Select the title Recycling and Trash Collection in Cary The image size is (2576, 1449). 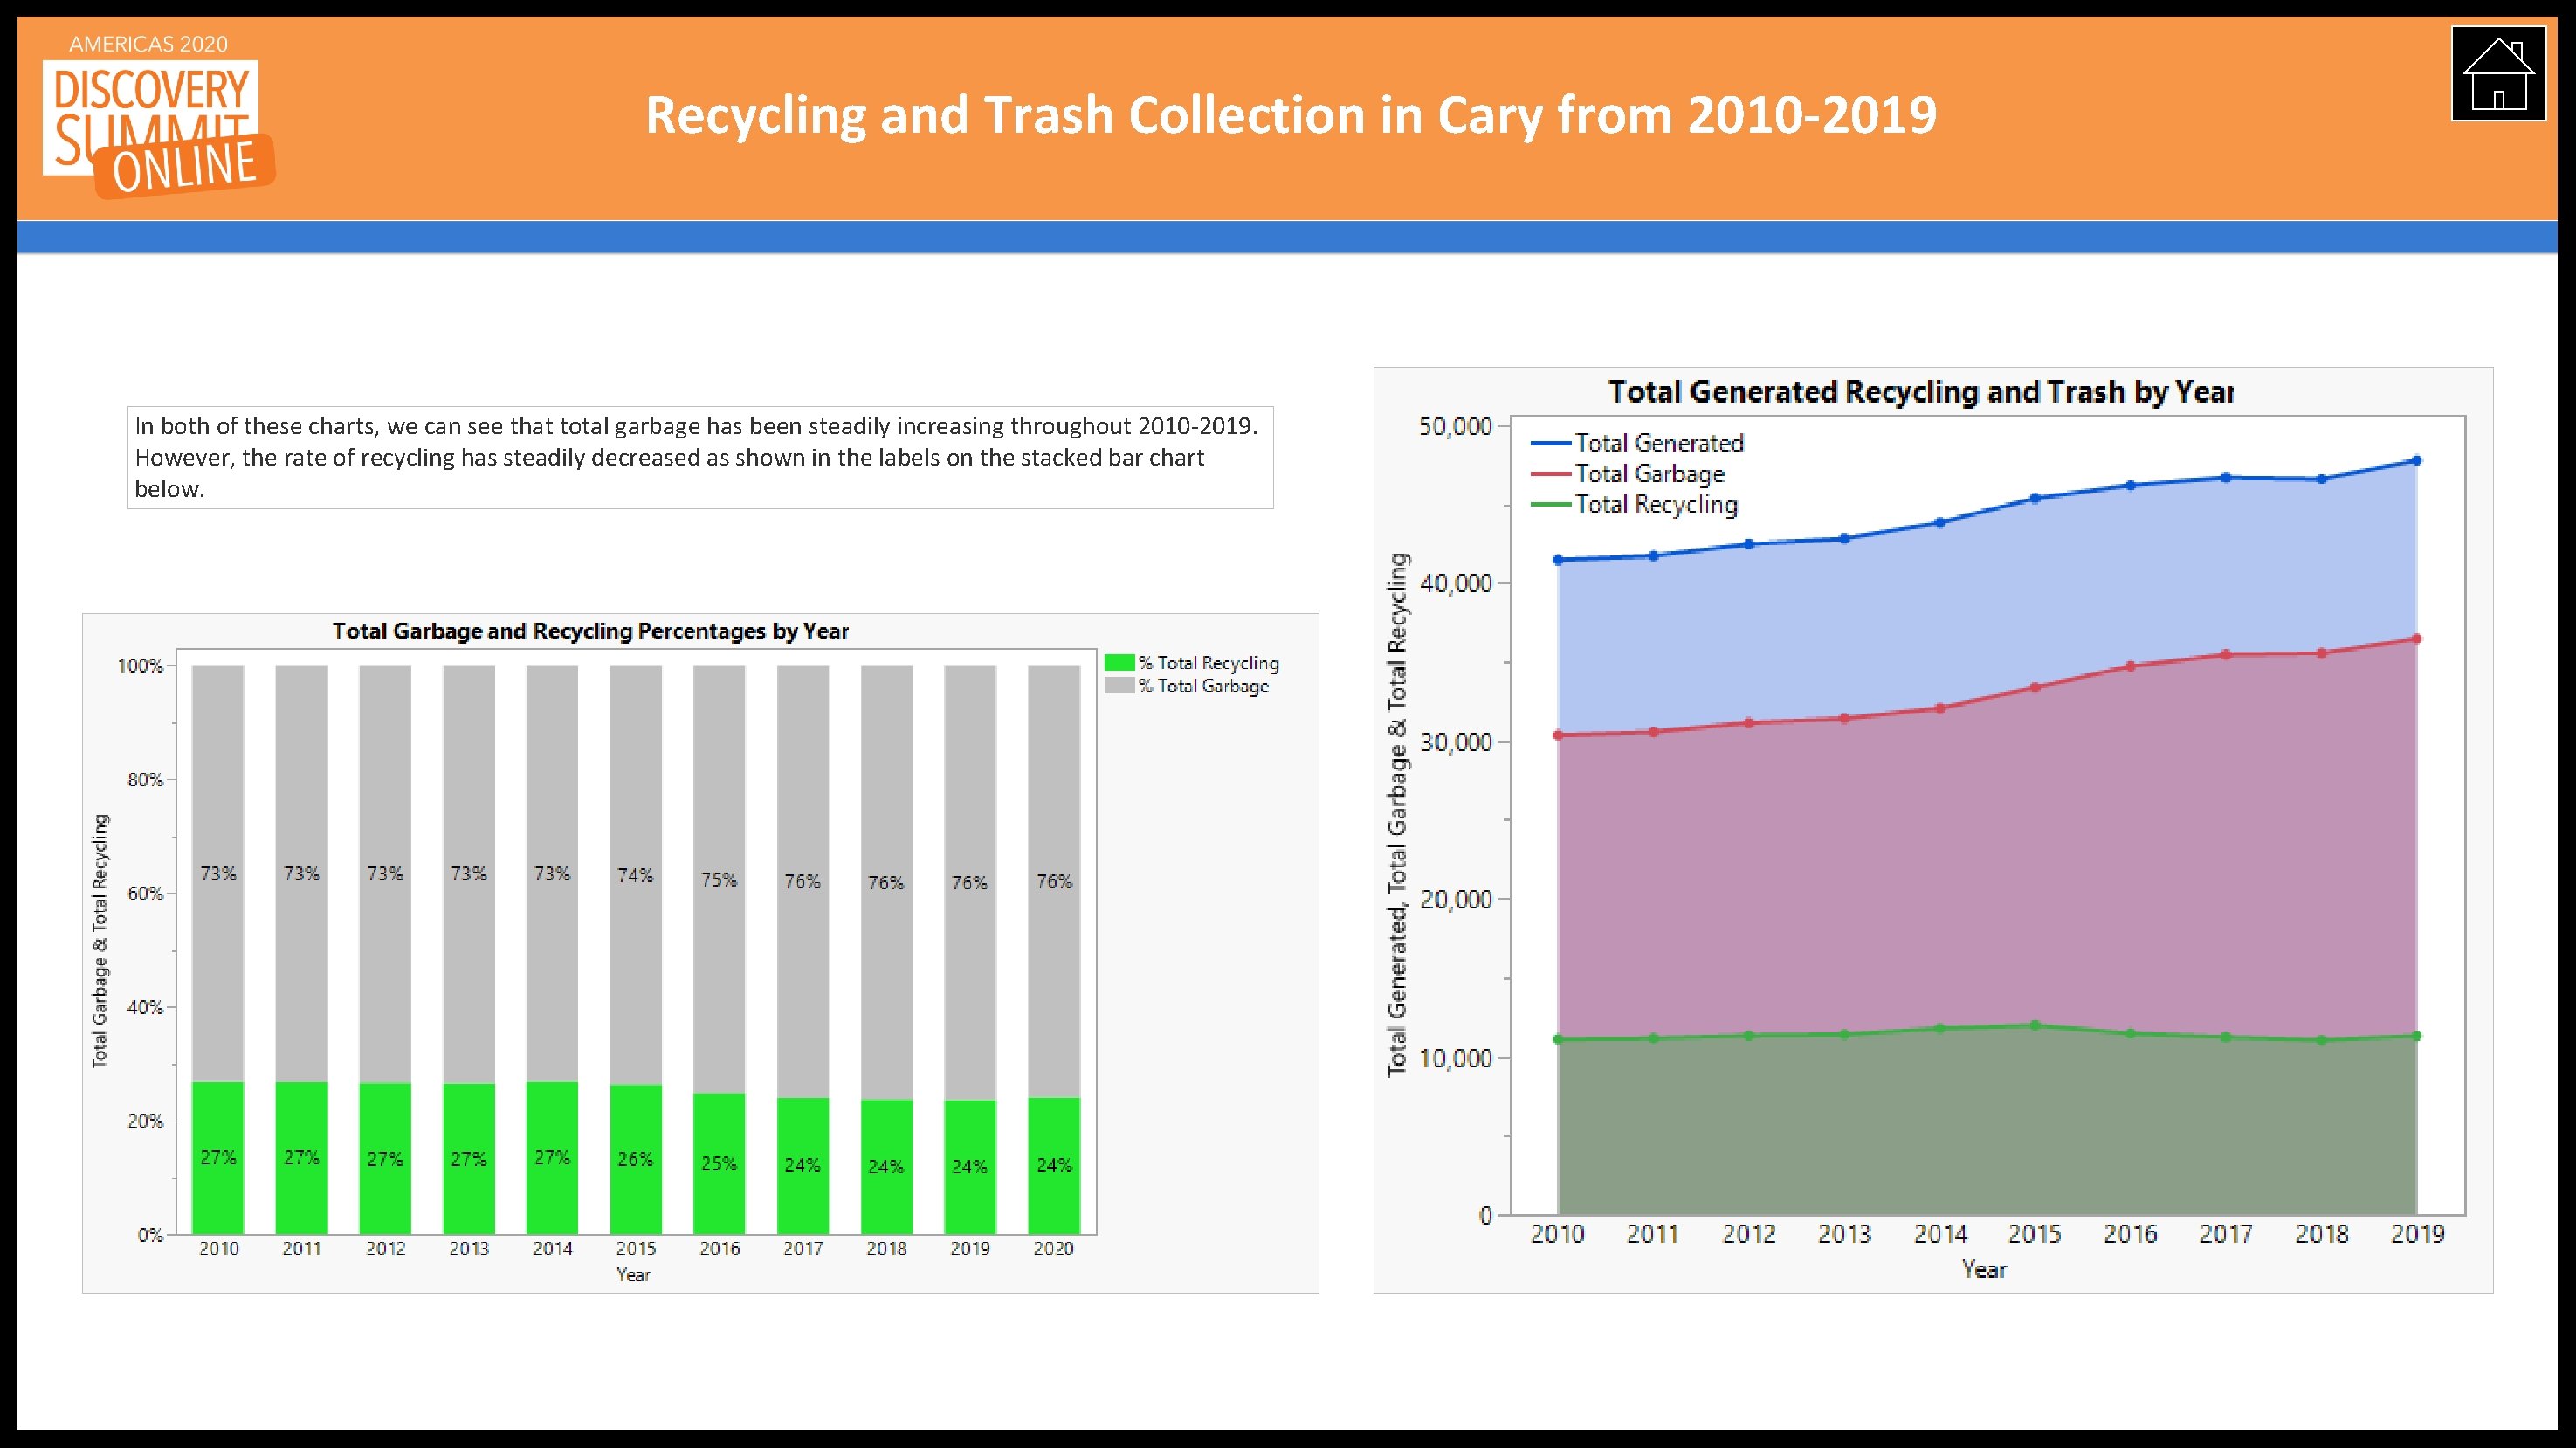1290,115
